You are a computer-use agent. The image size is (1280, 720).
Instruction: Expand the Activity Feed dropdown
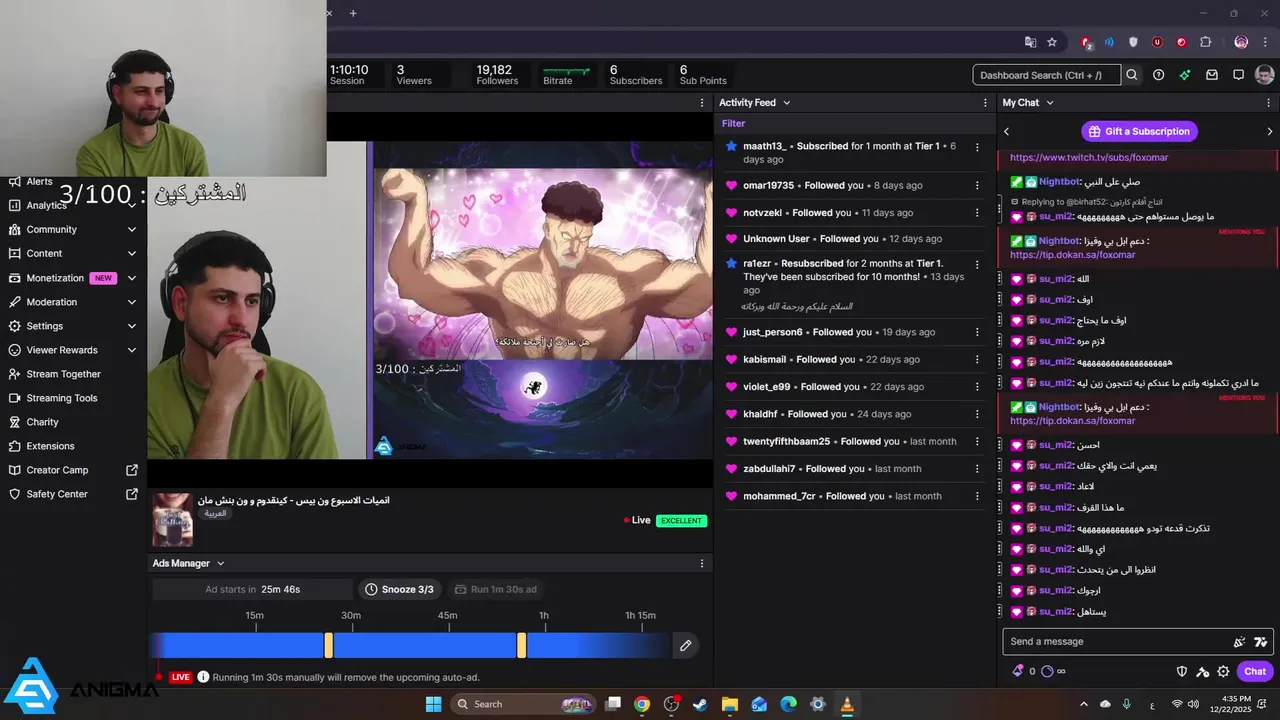tap(787, 103)
